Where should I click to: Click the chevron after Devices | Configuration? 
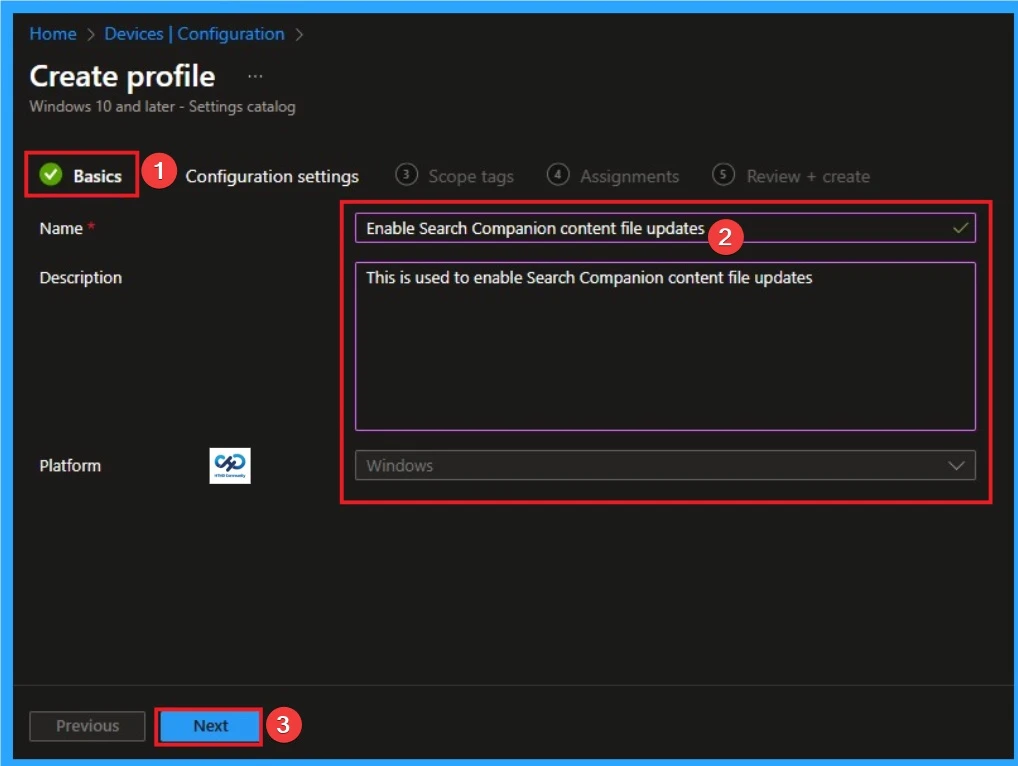297,33
